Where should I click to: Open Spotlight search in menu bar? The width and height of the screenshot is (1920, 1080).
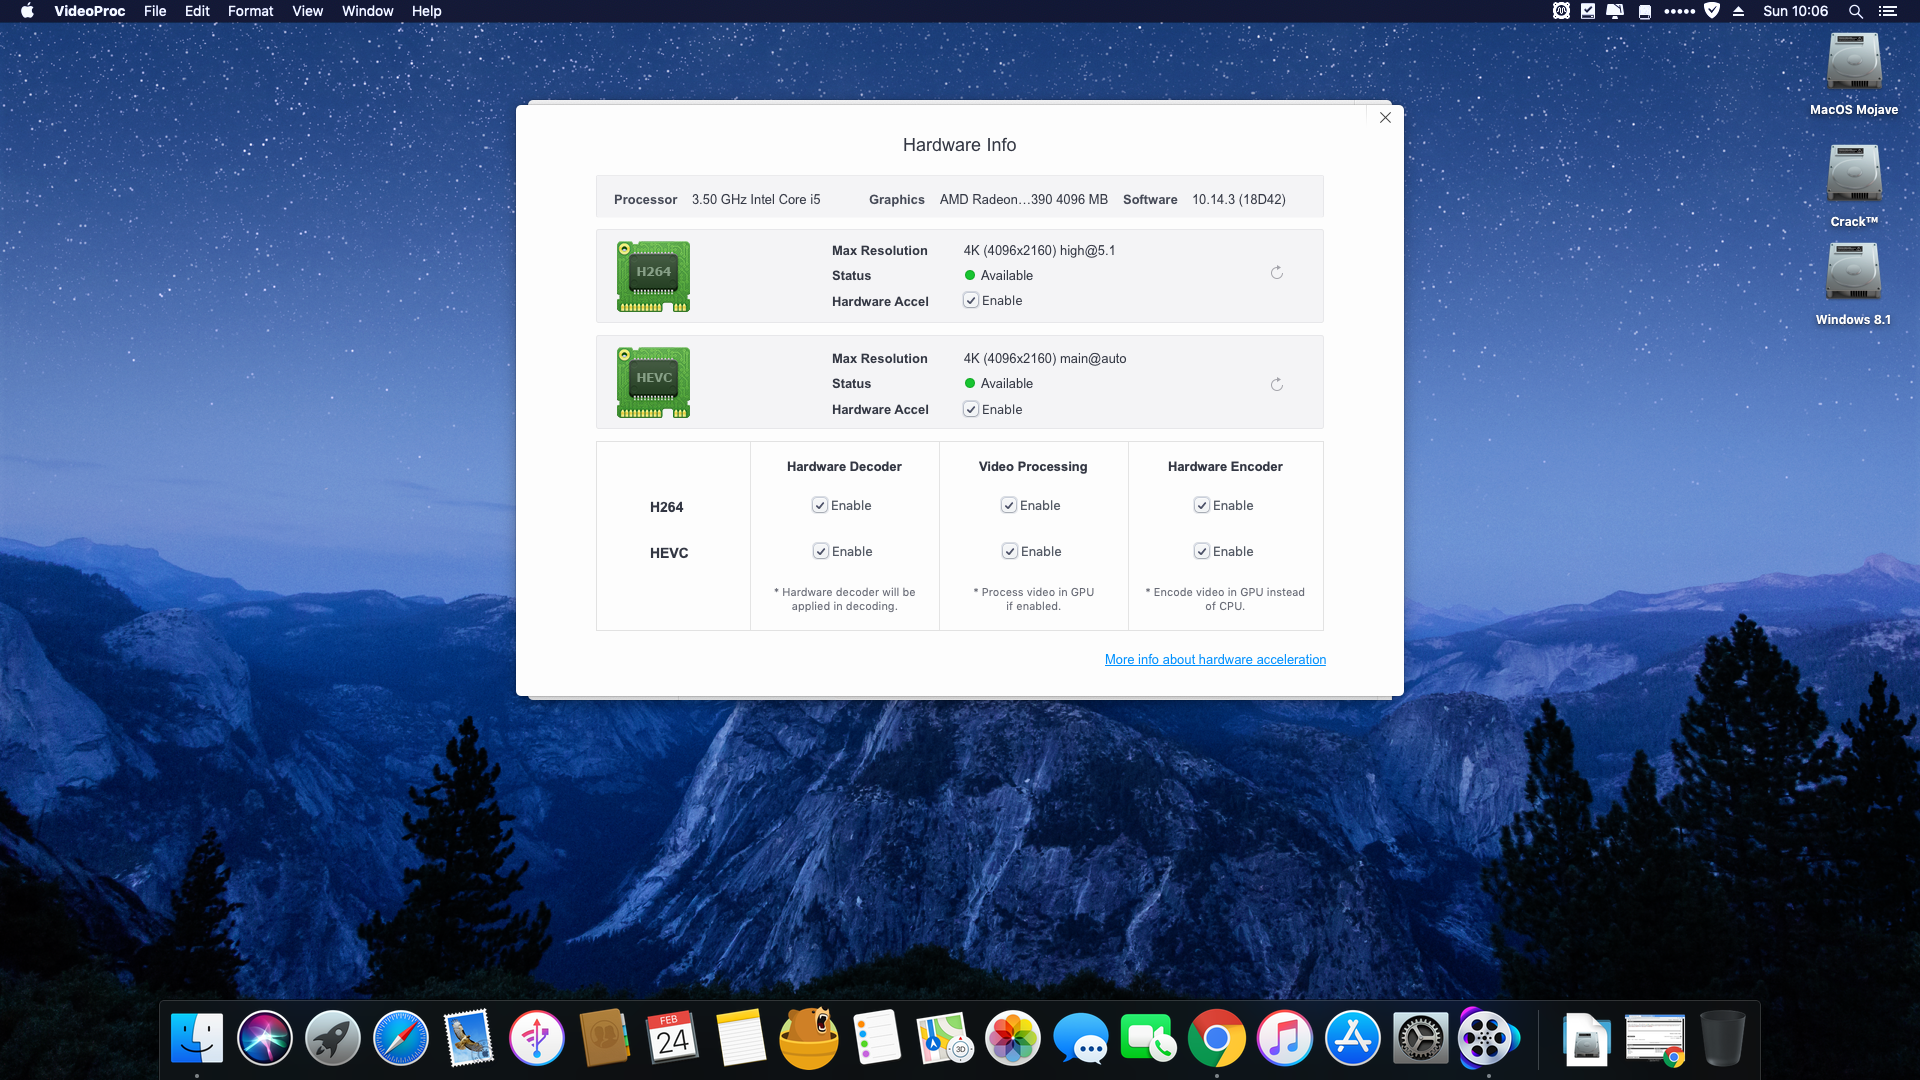[1856, 11]
